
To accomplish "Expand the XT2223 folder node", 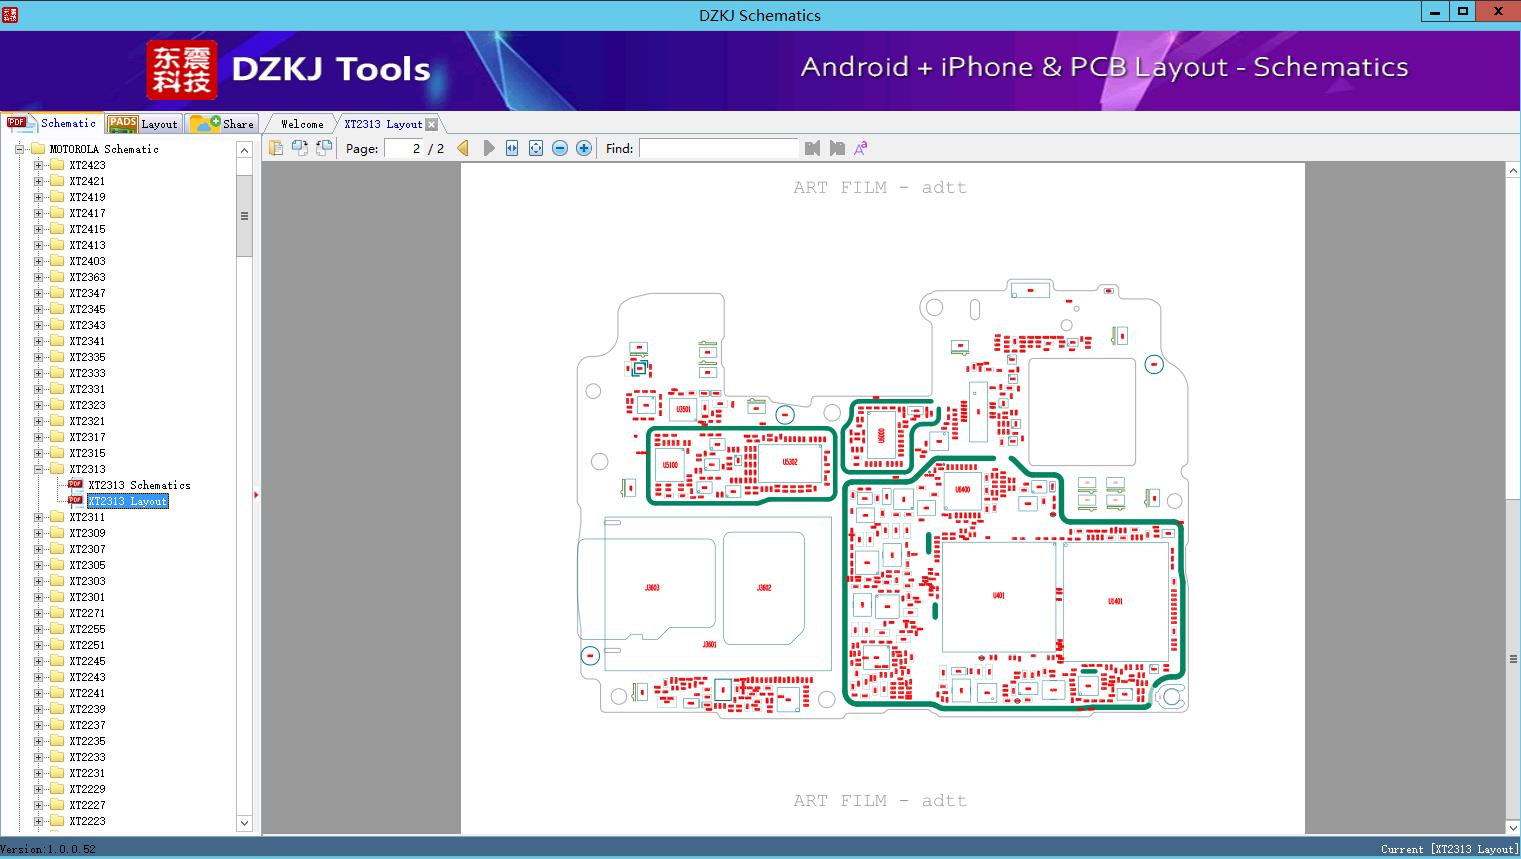I will click(x=38, y=821).
